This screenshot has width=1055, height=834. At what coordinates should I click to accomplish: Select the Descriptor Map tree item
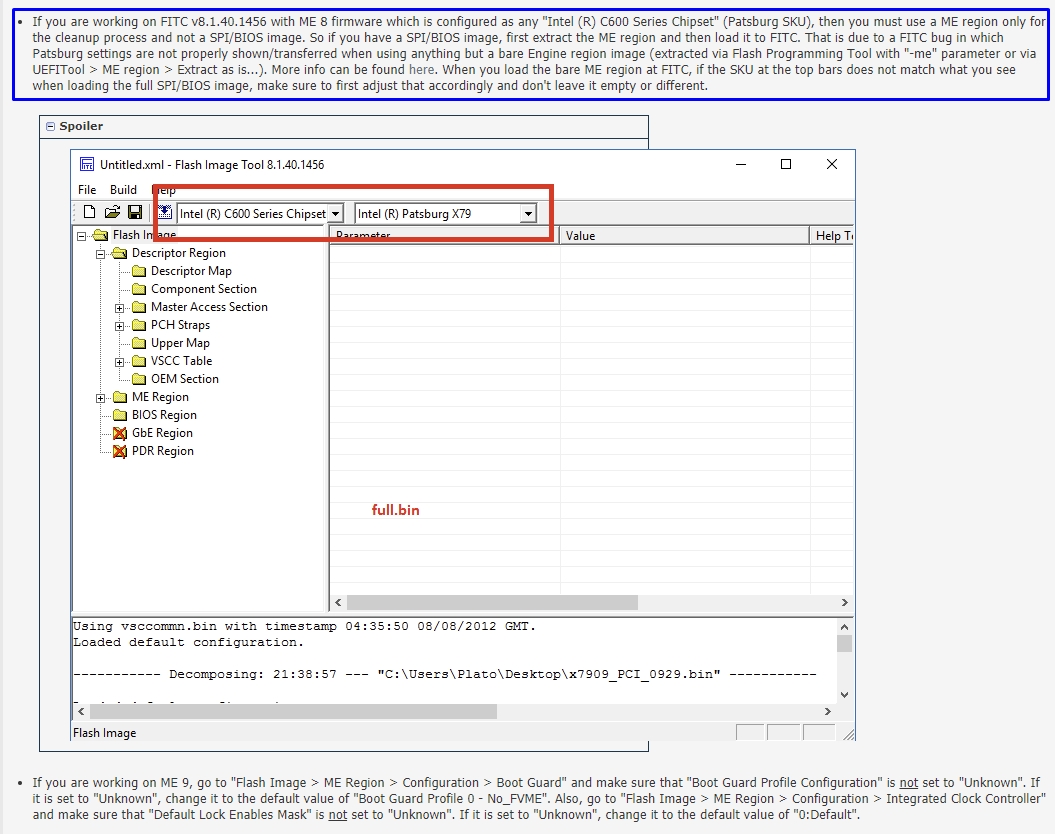coord(191,271)
